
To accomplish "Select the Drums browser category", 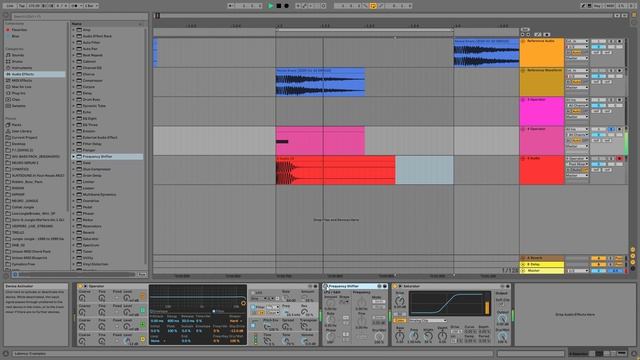I will [18, 62].
